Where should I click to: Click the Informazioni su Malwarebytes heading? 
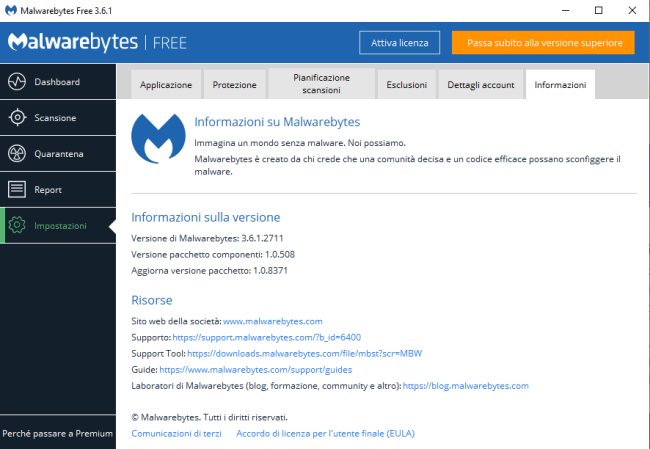point(277,122)
